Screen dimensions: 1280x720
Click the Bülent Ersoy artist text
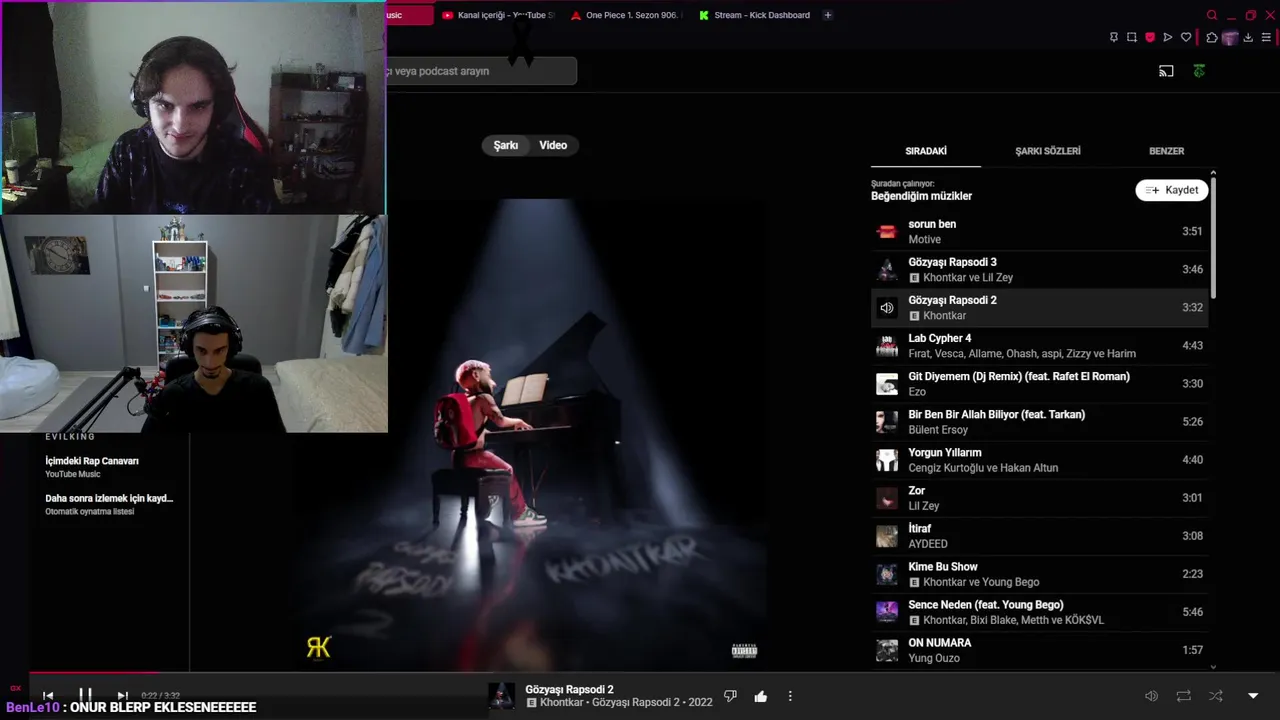pyautogui.click(x=938, y=430)
